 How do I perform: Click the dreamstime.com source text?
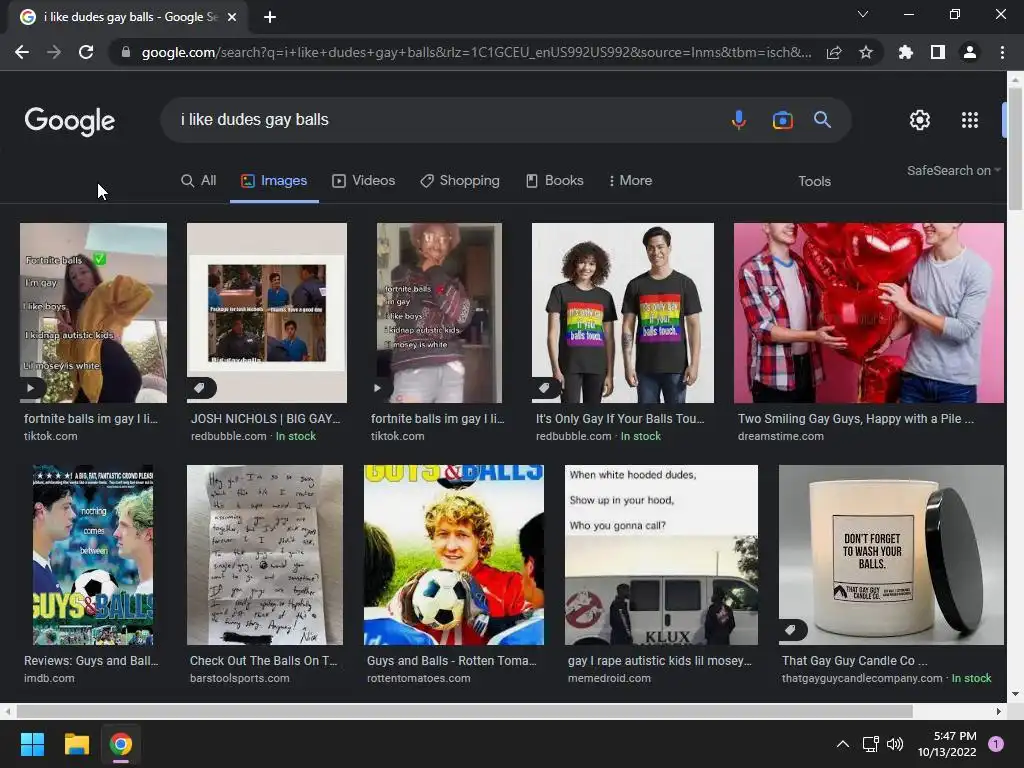click(x=780, y=436)
